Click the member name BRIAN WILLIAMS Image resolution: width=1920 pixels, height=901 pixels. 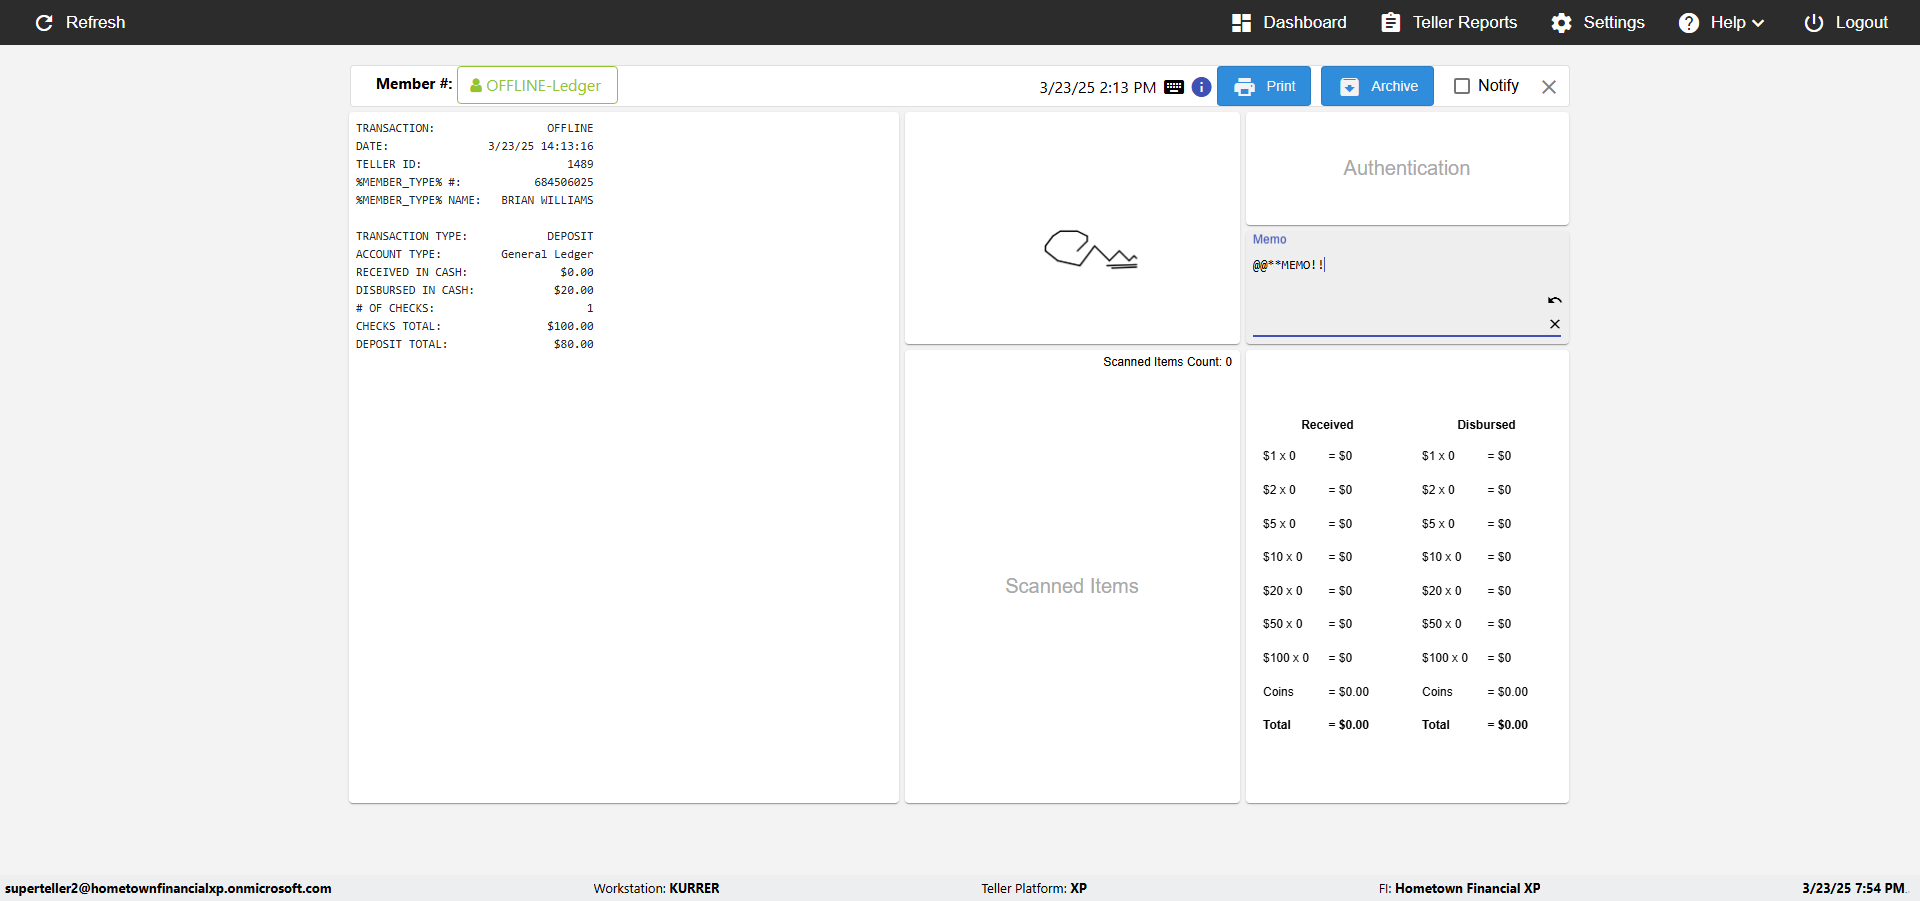(x=547, y=200)
